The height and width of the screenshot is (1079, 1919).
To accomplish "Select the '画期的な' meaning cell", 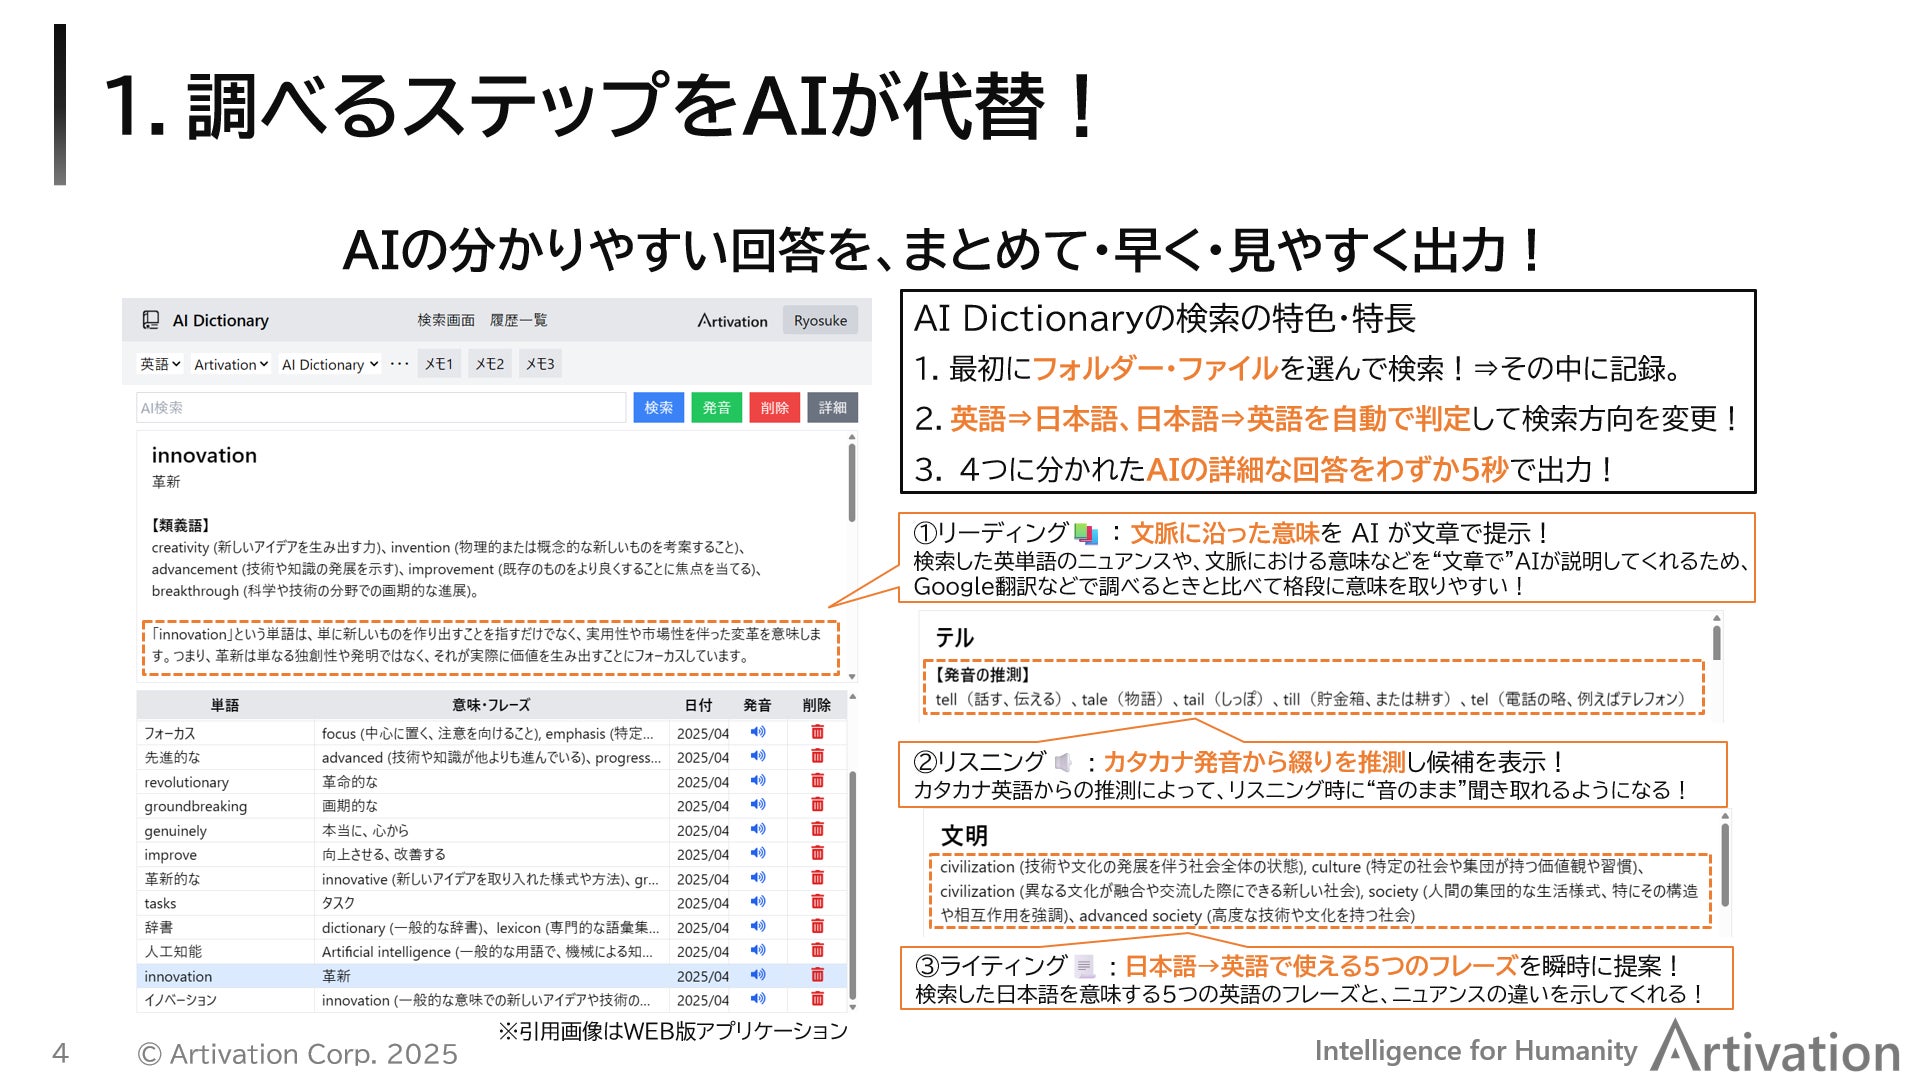I will point(491,805).
